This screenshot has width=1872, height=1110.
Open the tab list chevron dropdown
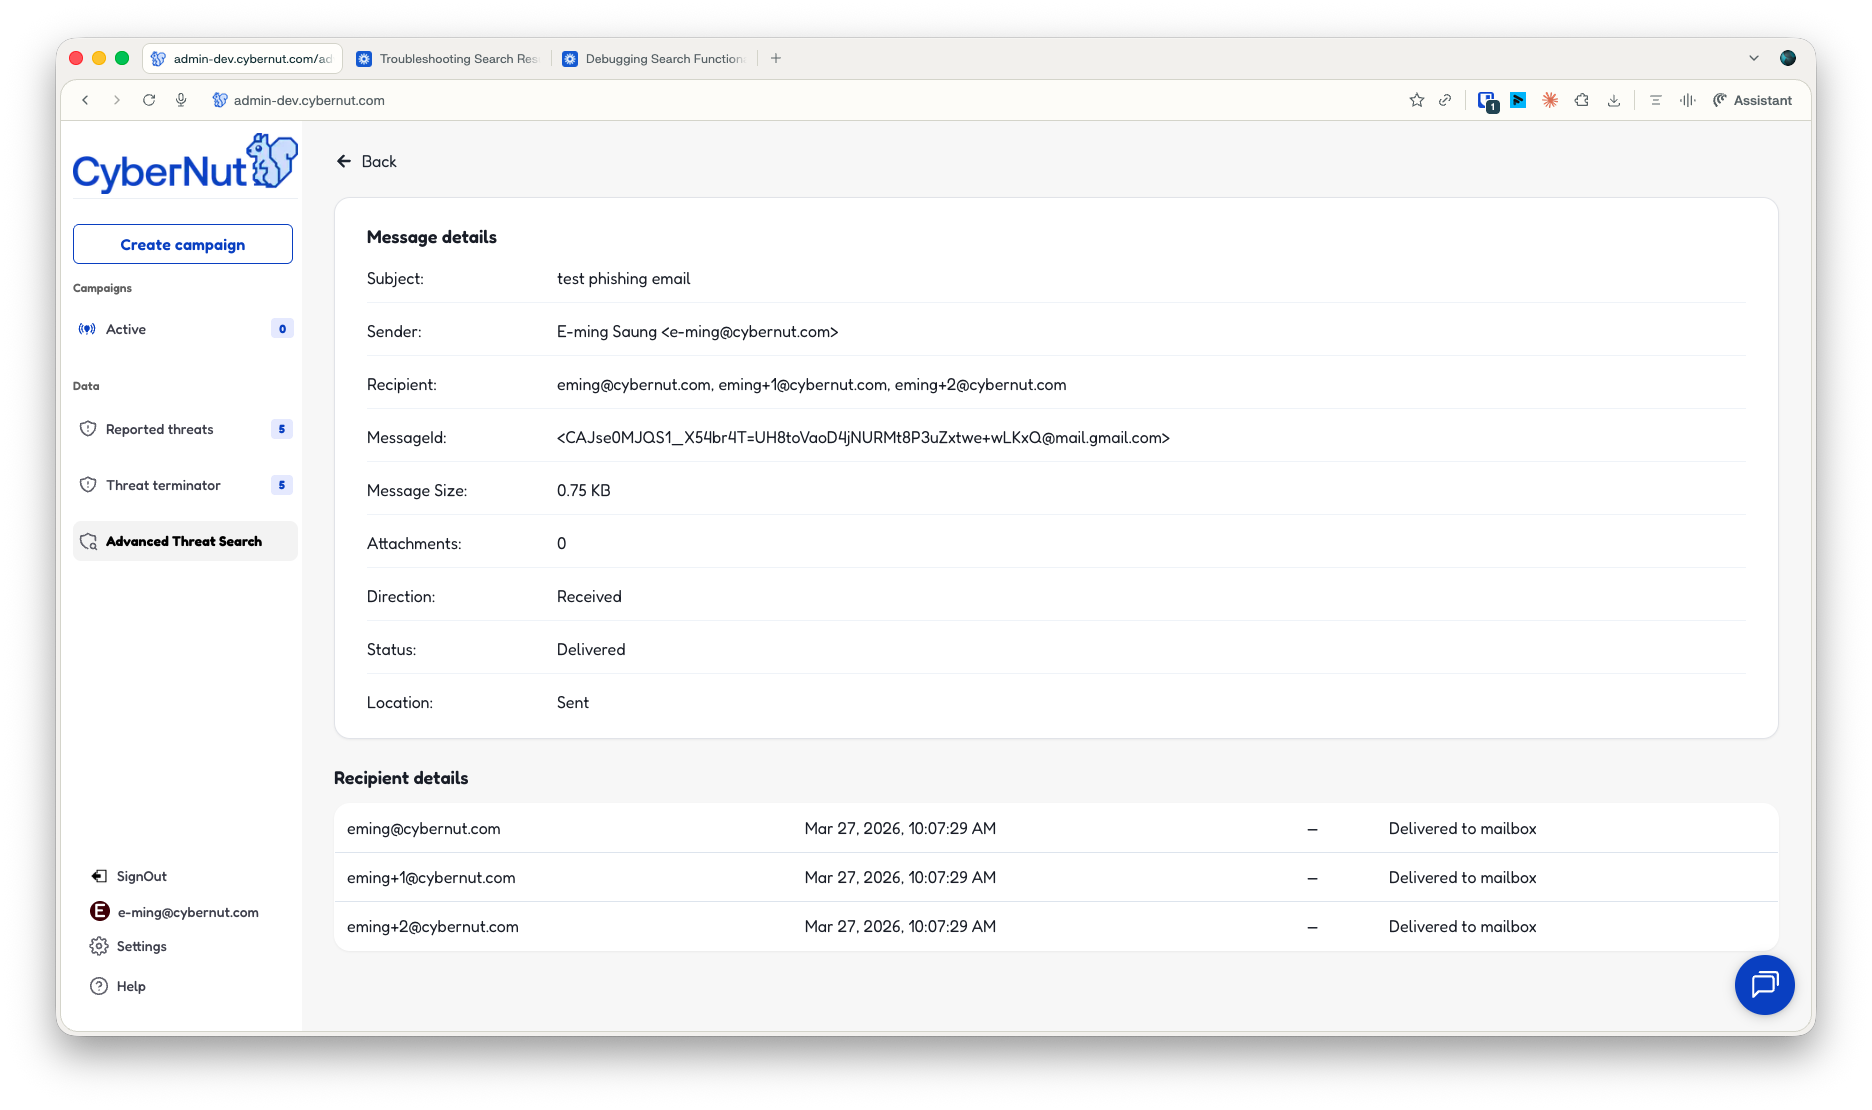point(1754,58)
